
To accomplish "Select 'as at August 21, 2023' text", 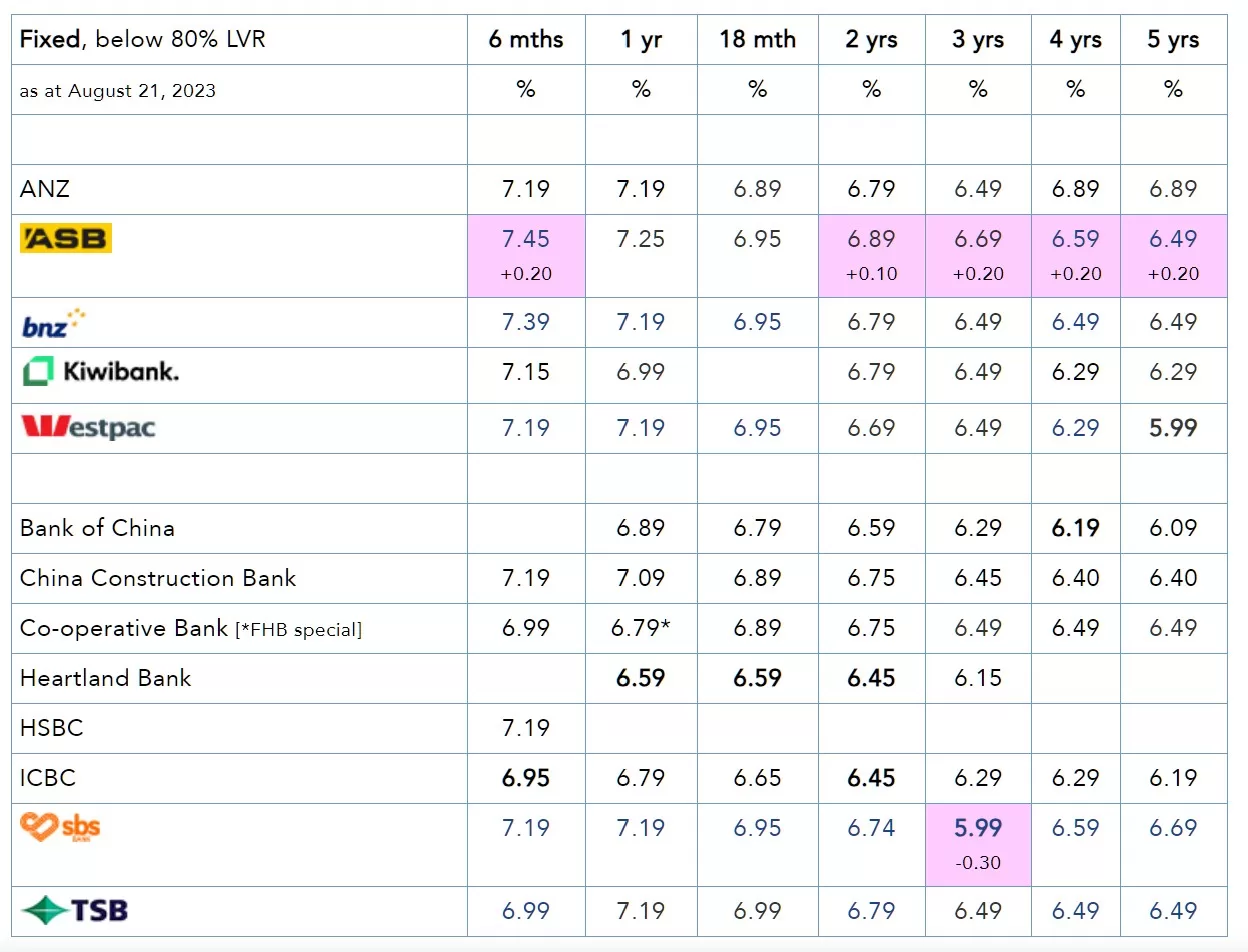I will point(118,91).
